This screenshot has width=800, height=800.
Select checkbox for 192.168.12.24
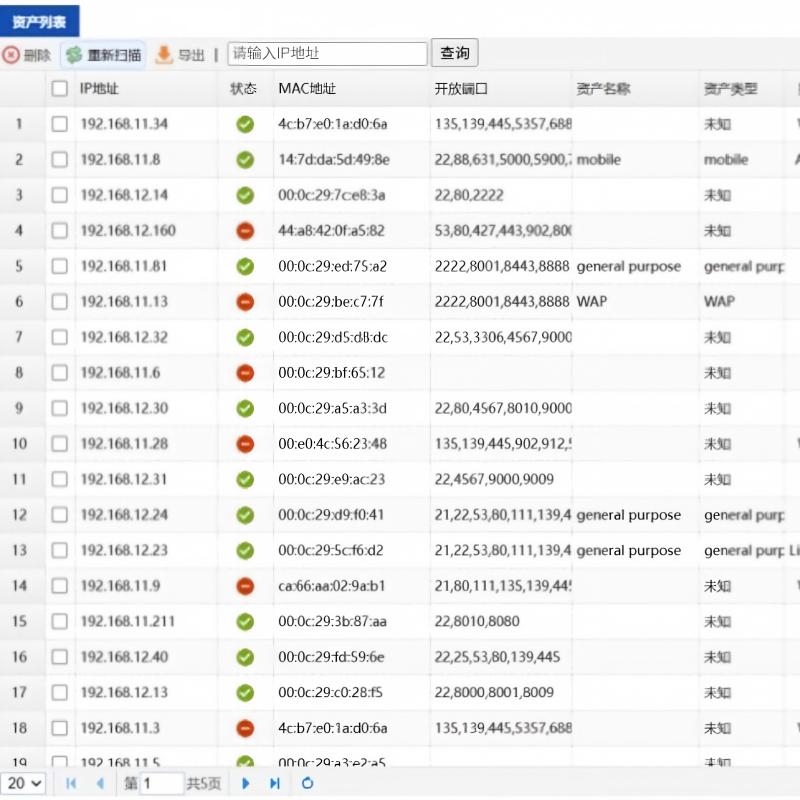coord(60,515)
